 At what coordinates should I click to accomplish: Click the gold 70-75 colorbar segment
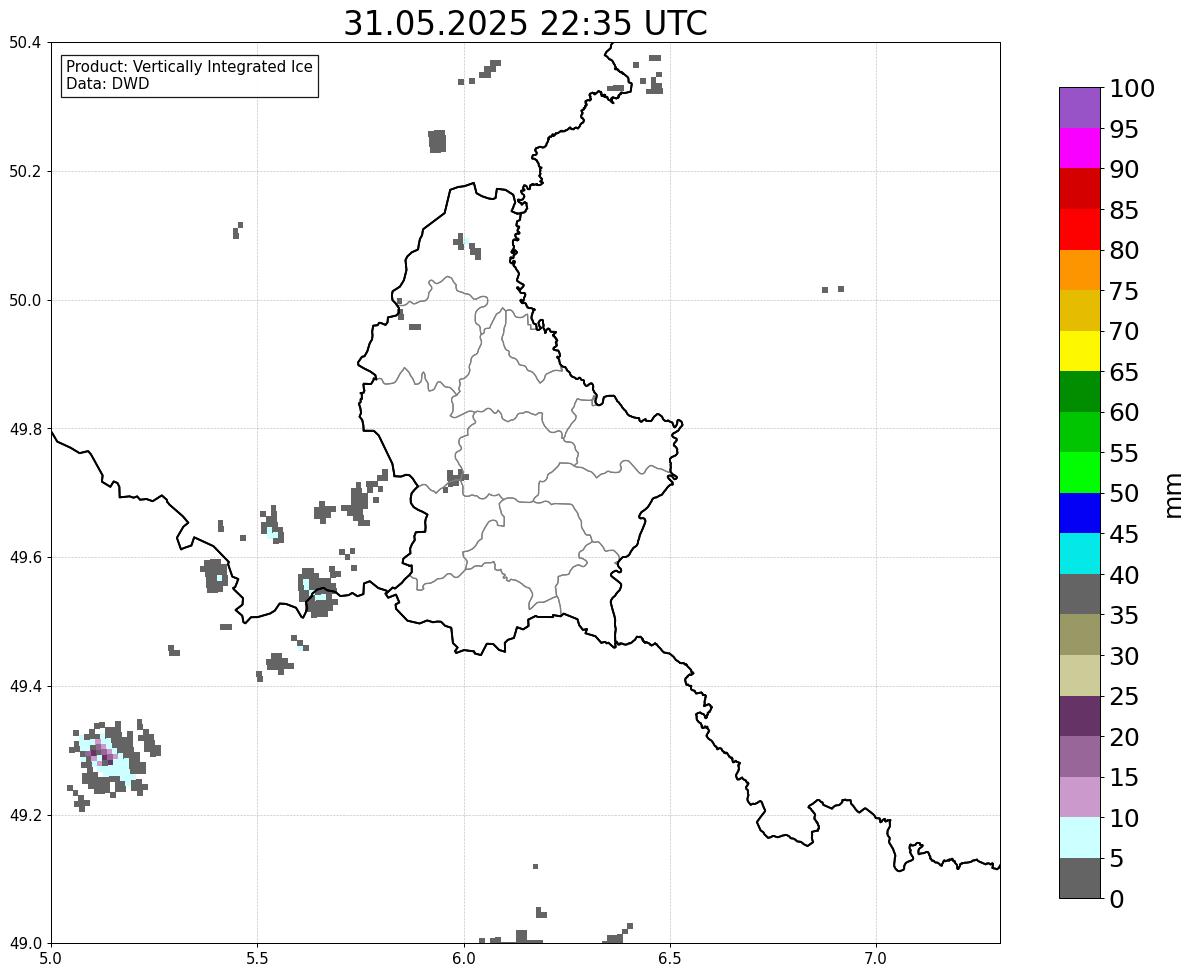1080,310
